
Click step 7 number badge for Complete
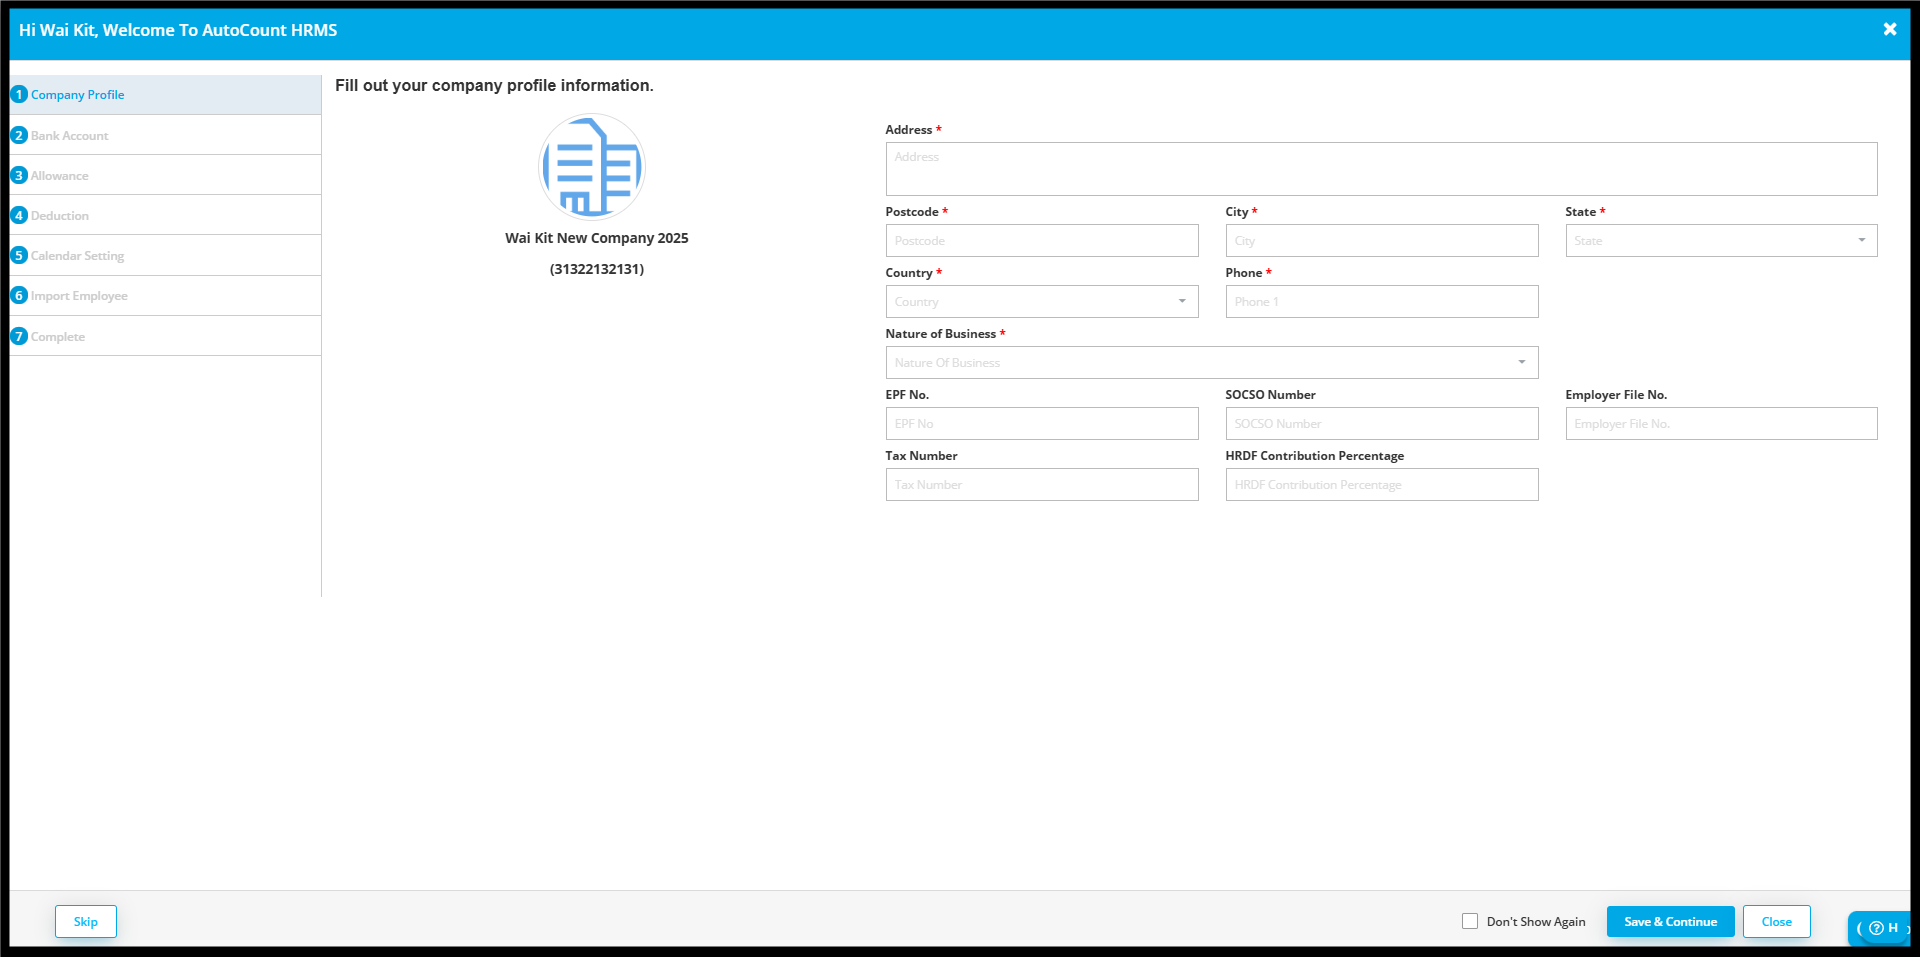pos(19,336)
